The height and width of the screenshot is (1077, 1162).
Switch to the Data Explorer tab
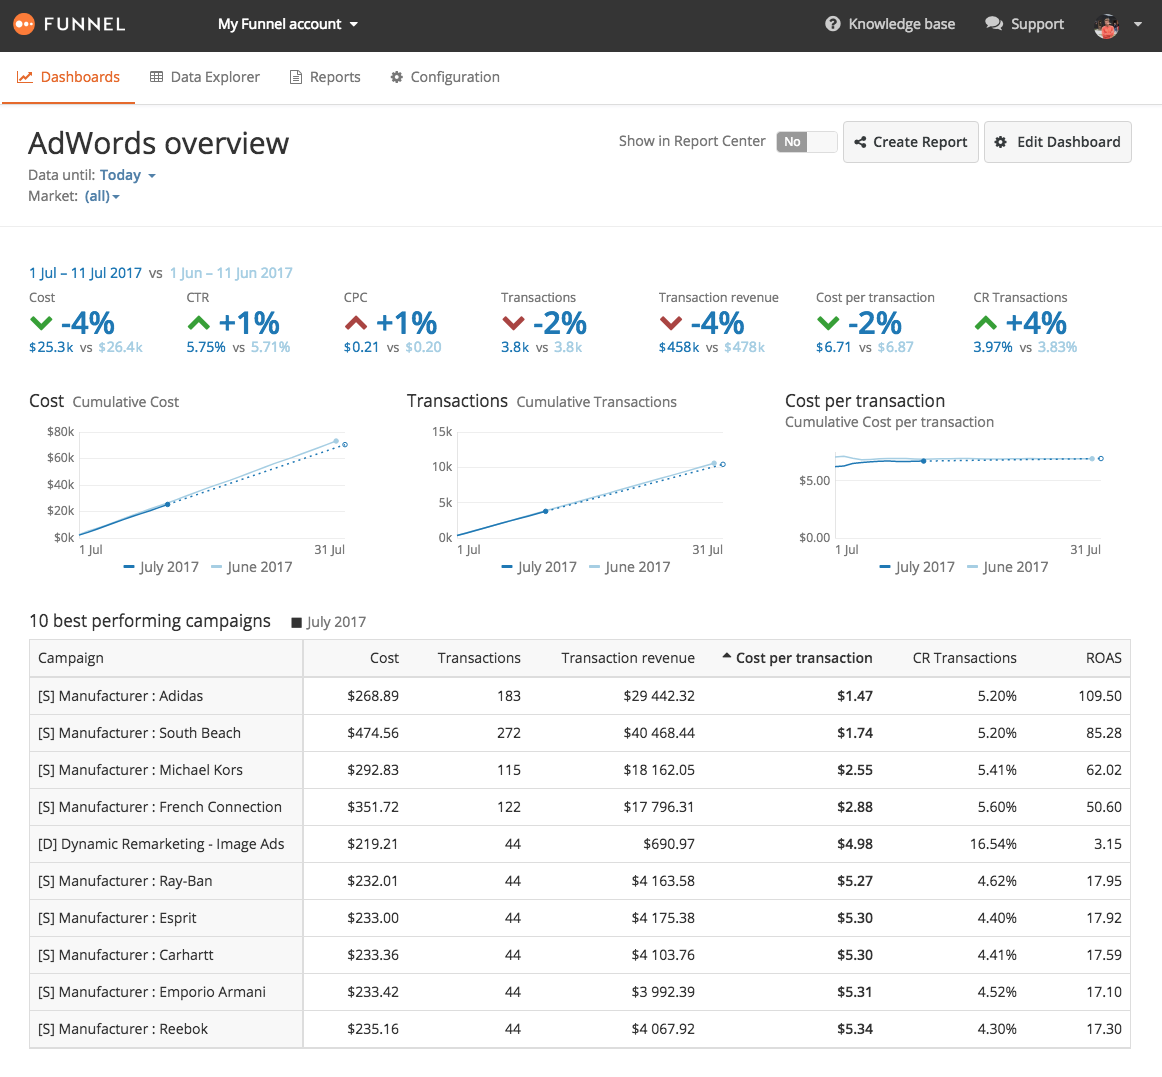(x=205, y=77)
